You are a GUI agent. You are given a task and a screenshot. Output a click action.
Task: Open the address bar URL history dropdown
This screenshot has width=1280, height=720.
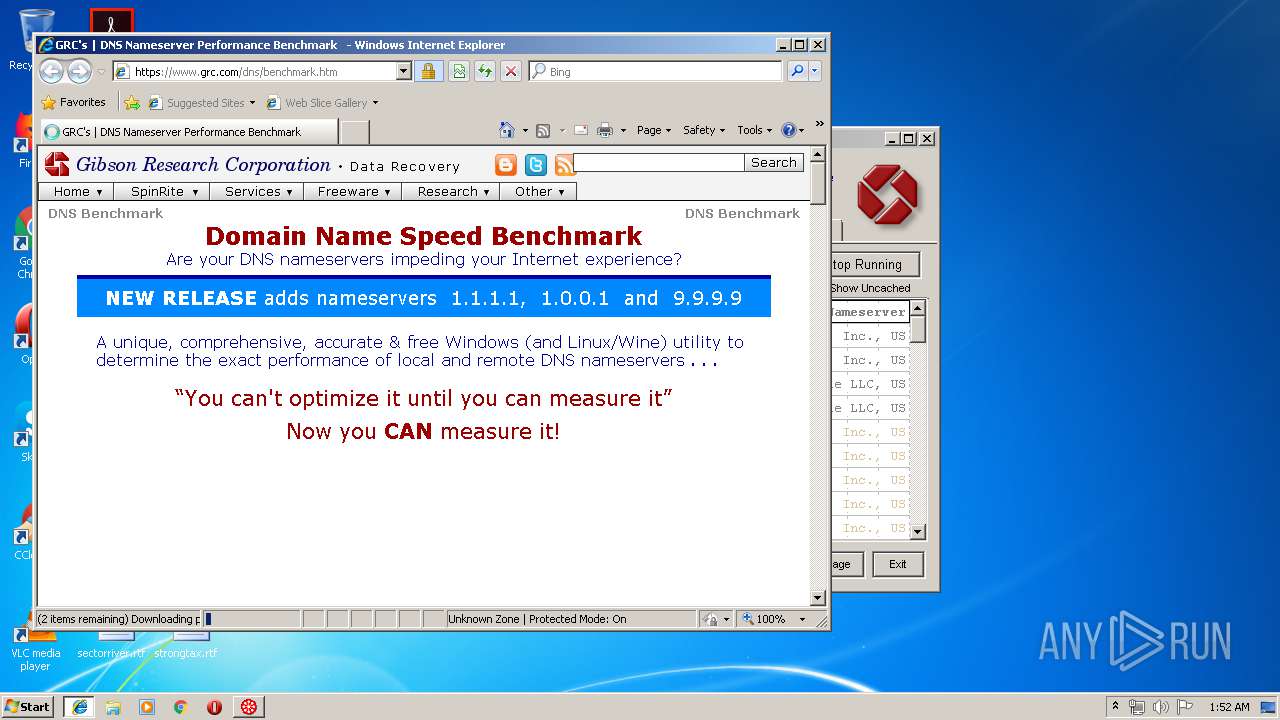point(403,71)
